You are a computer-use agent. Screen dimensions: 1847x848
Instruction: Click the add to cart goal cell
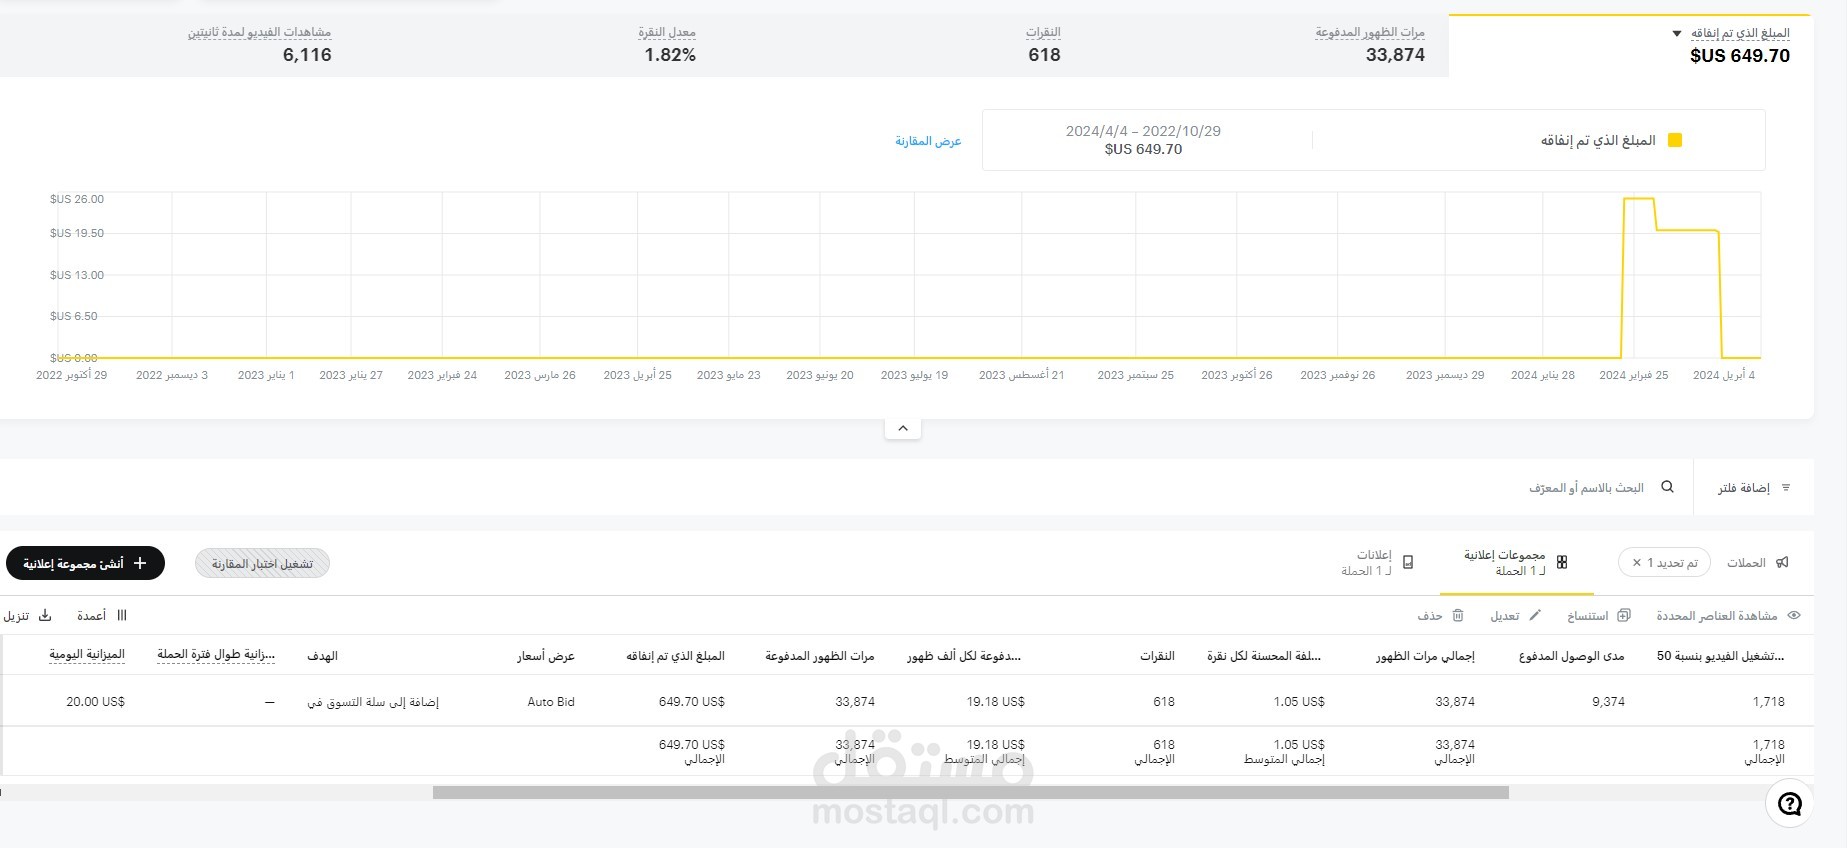tap(373, 702)
